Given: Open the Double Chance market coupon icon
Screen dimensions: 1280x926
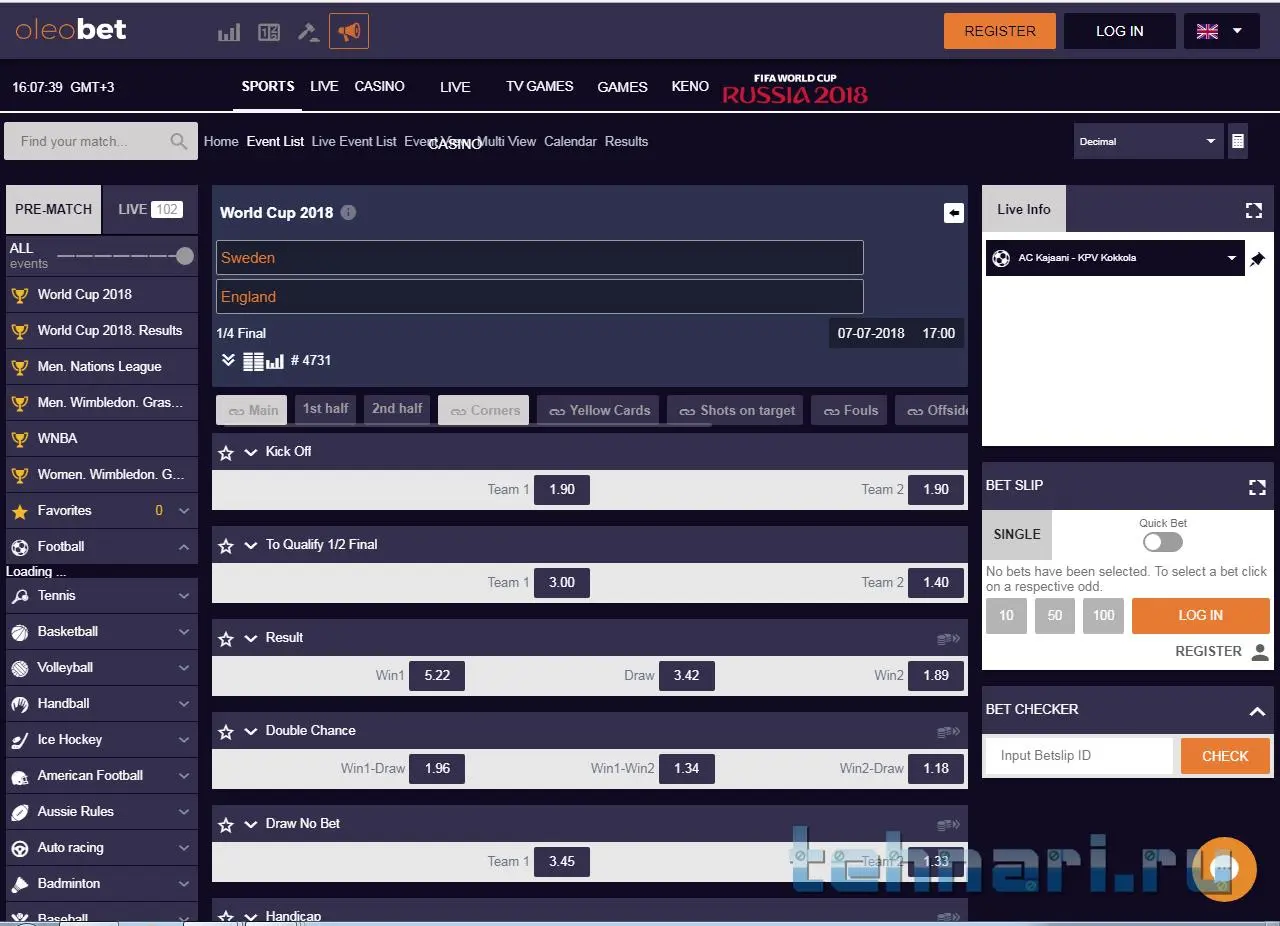Looking at the screenshot, I should (948, 732).
